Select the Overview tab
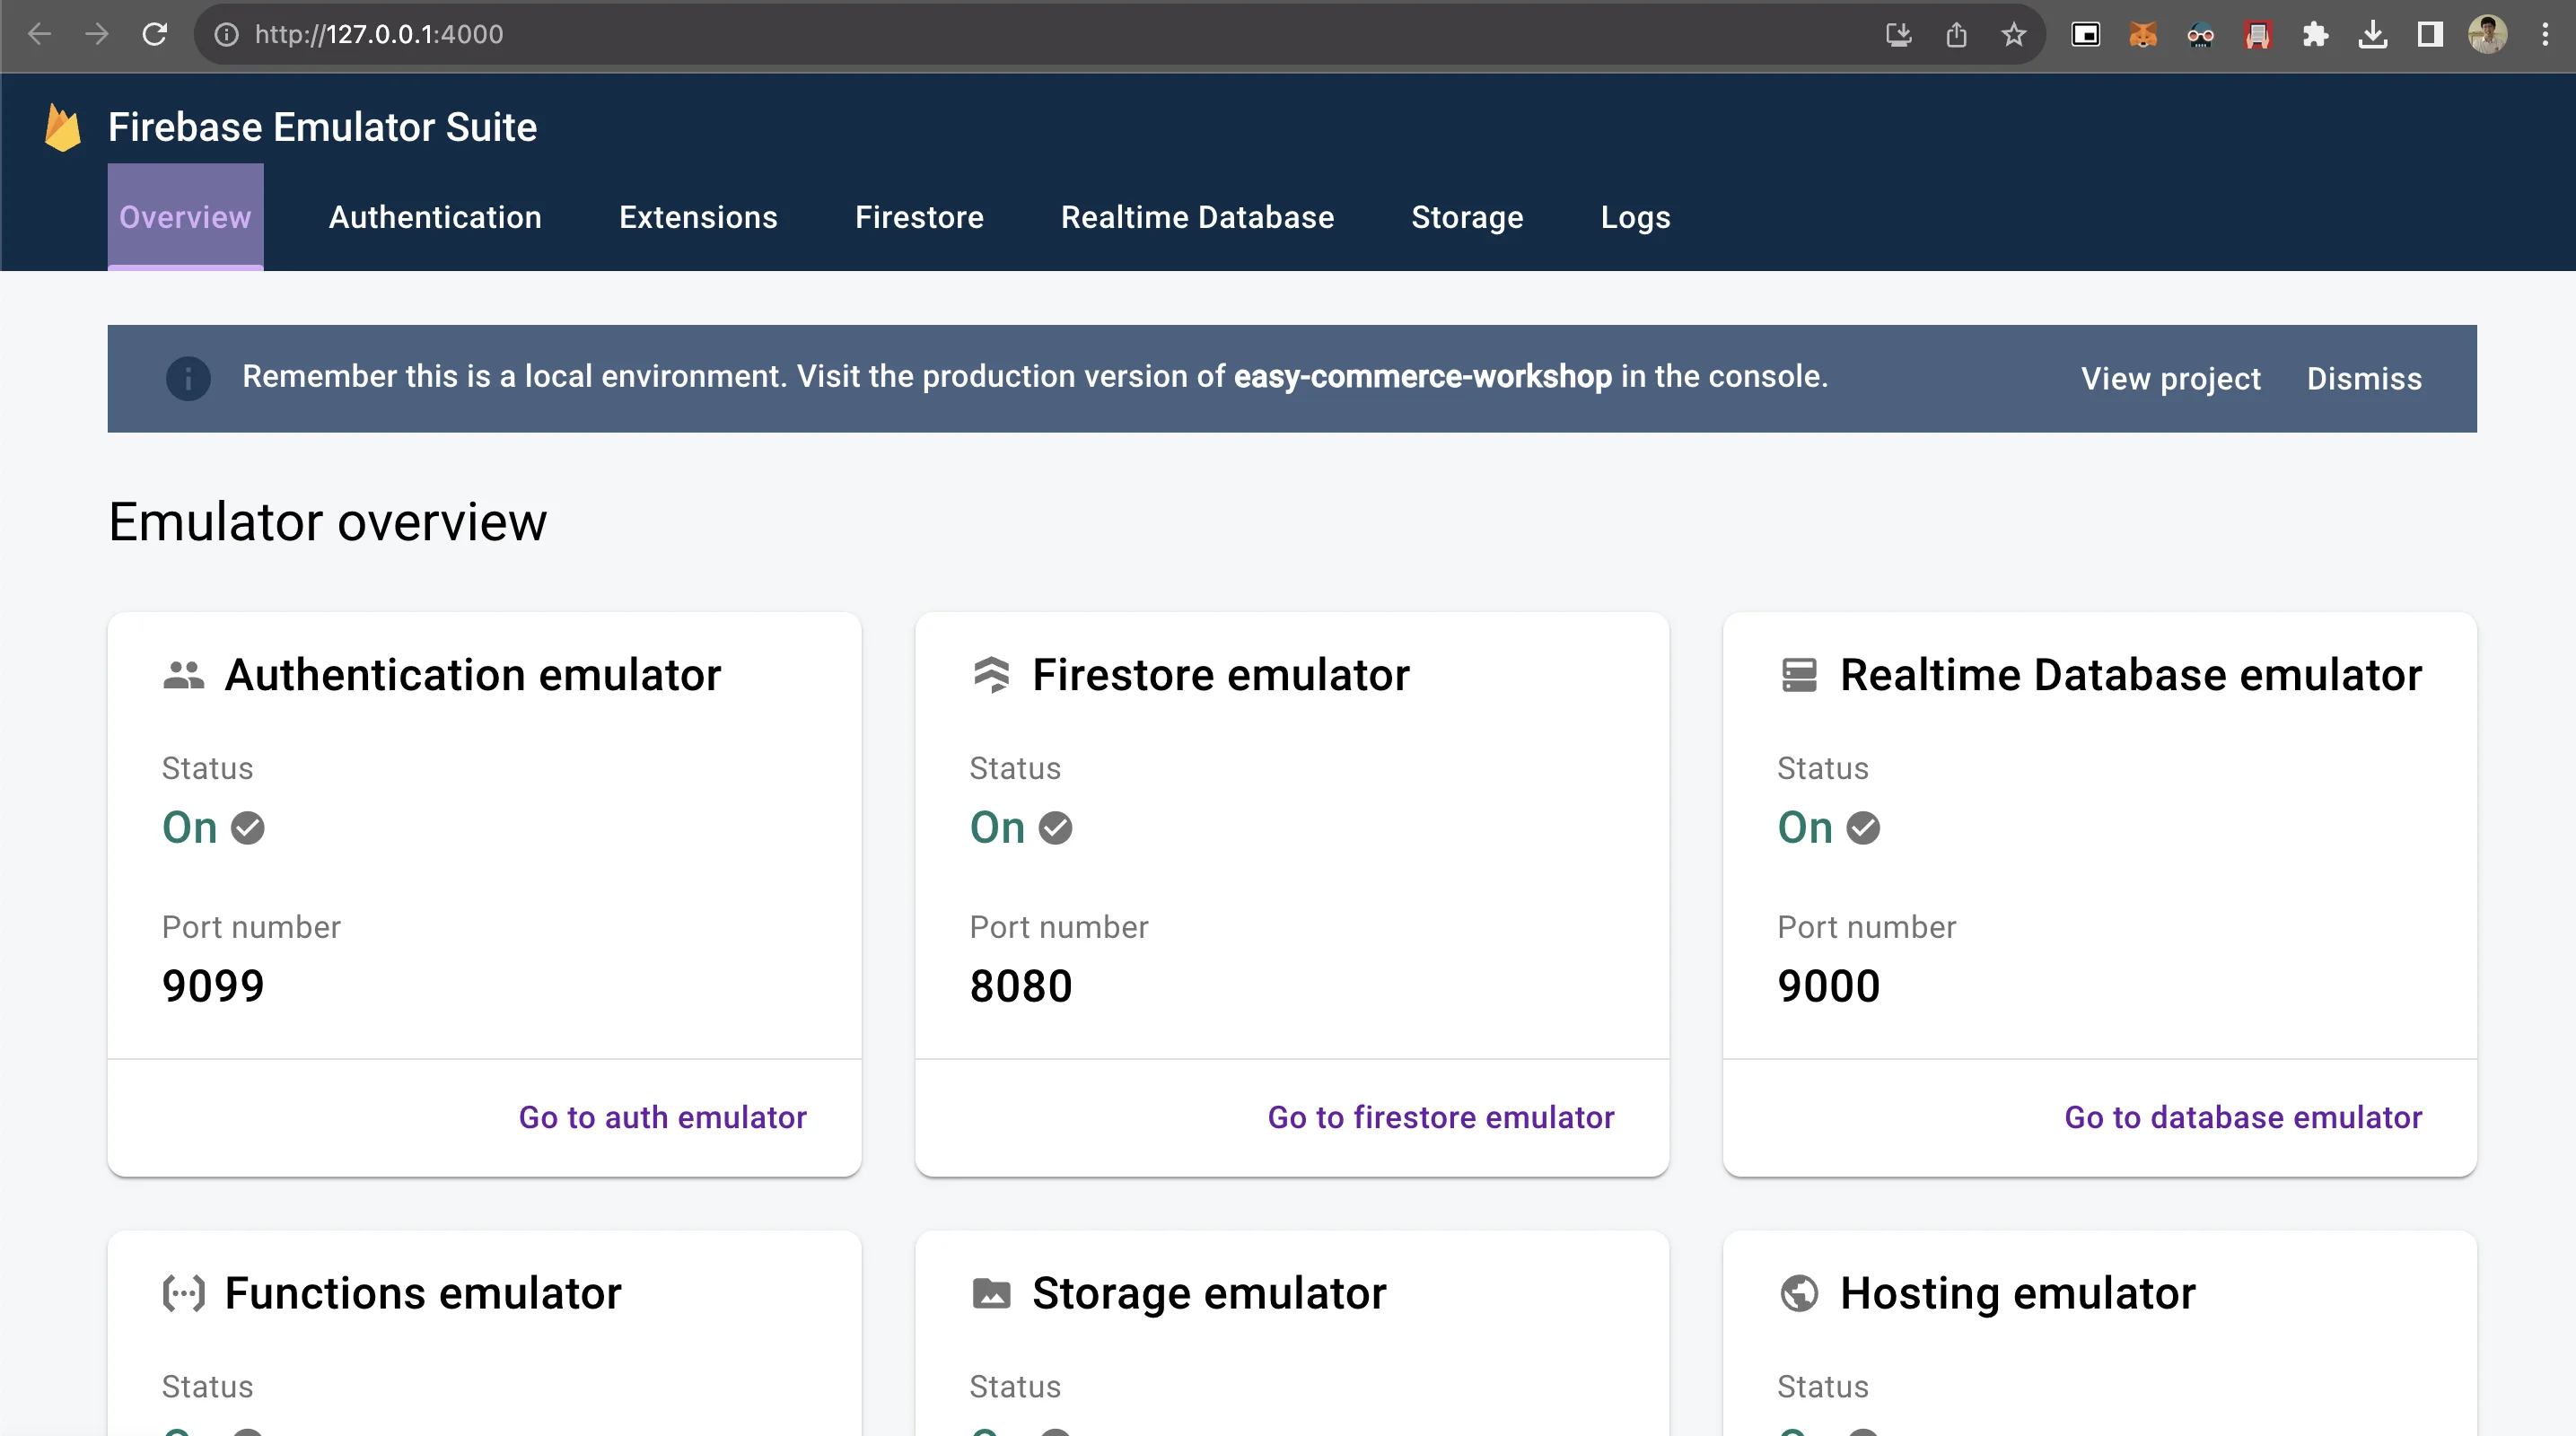This screenshot has height=1436, width=2576. coord(185,217)
